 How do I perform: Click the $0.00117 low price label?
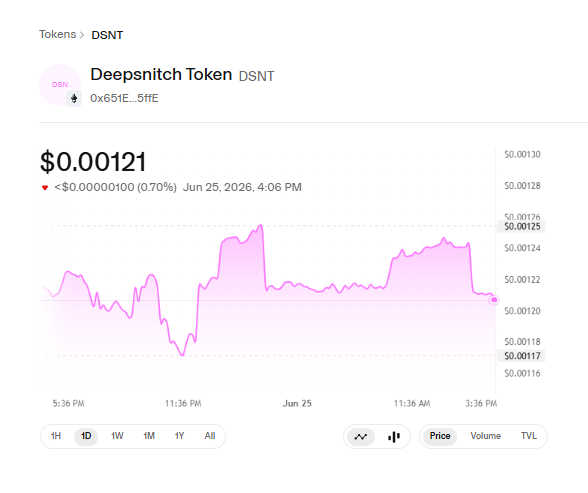521,356
